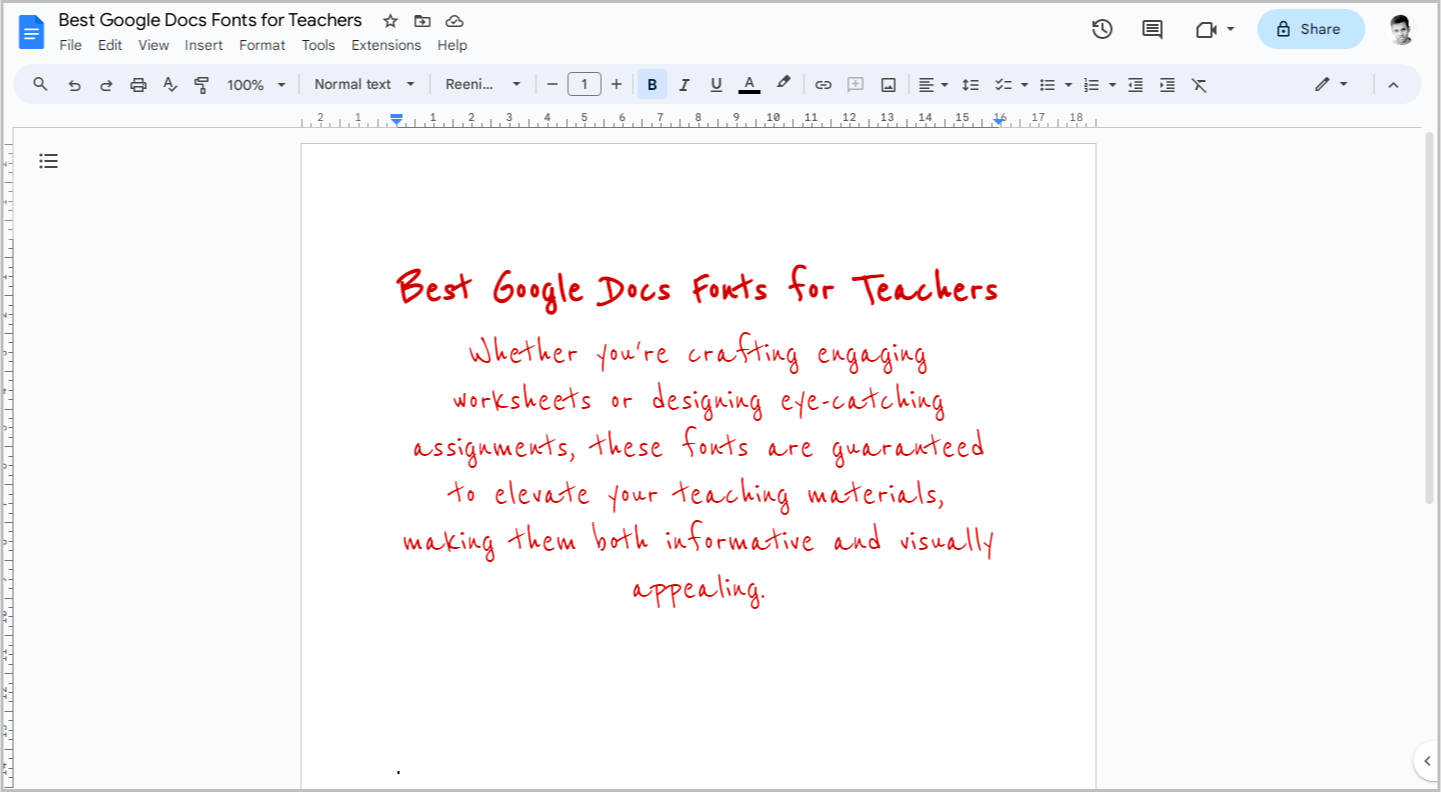
Task: Toggle bold formatting on the selected text
Action: pyautogui.click(x=651, y=84)
